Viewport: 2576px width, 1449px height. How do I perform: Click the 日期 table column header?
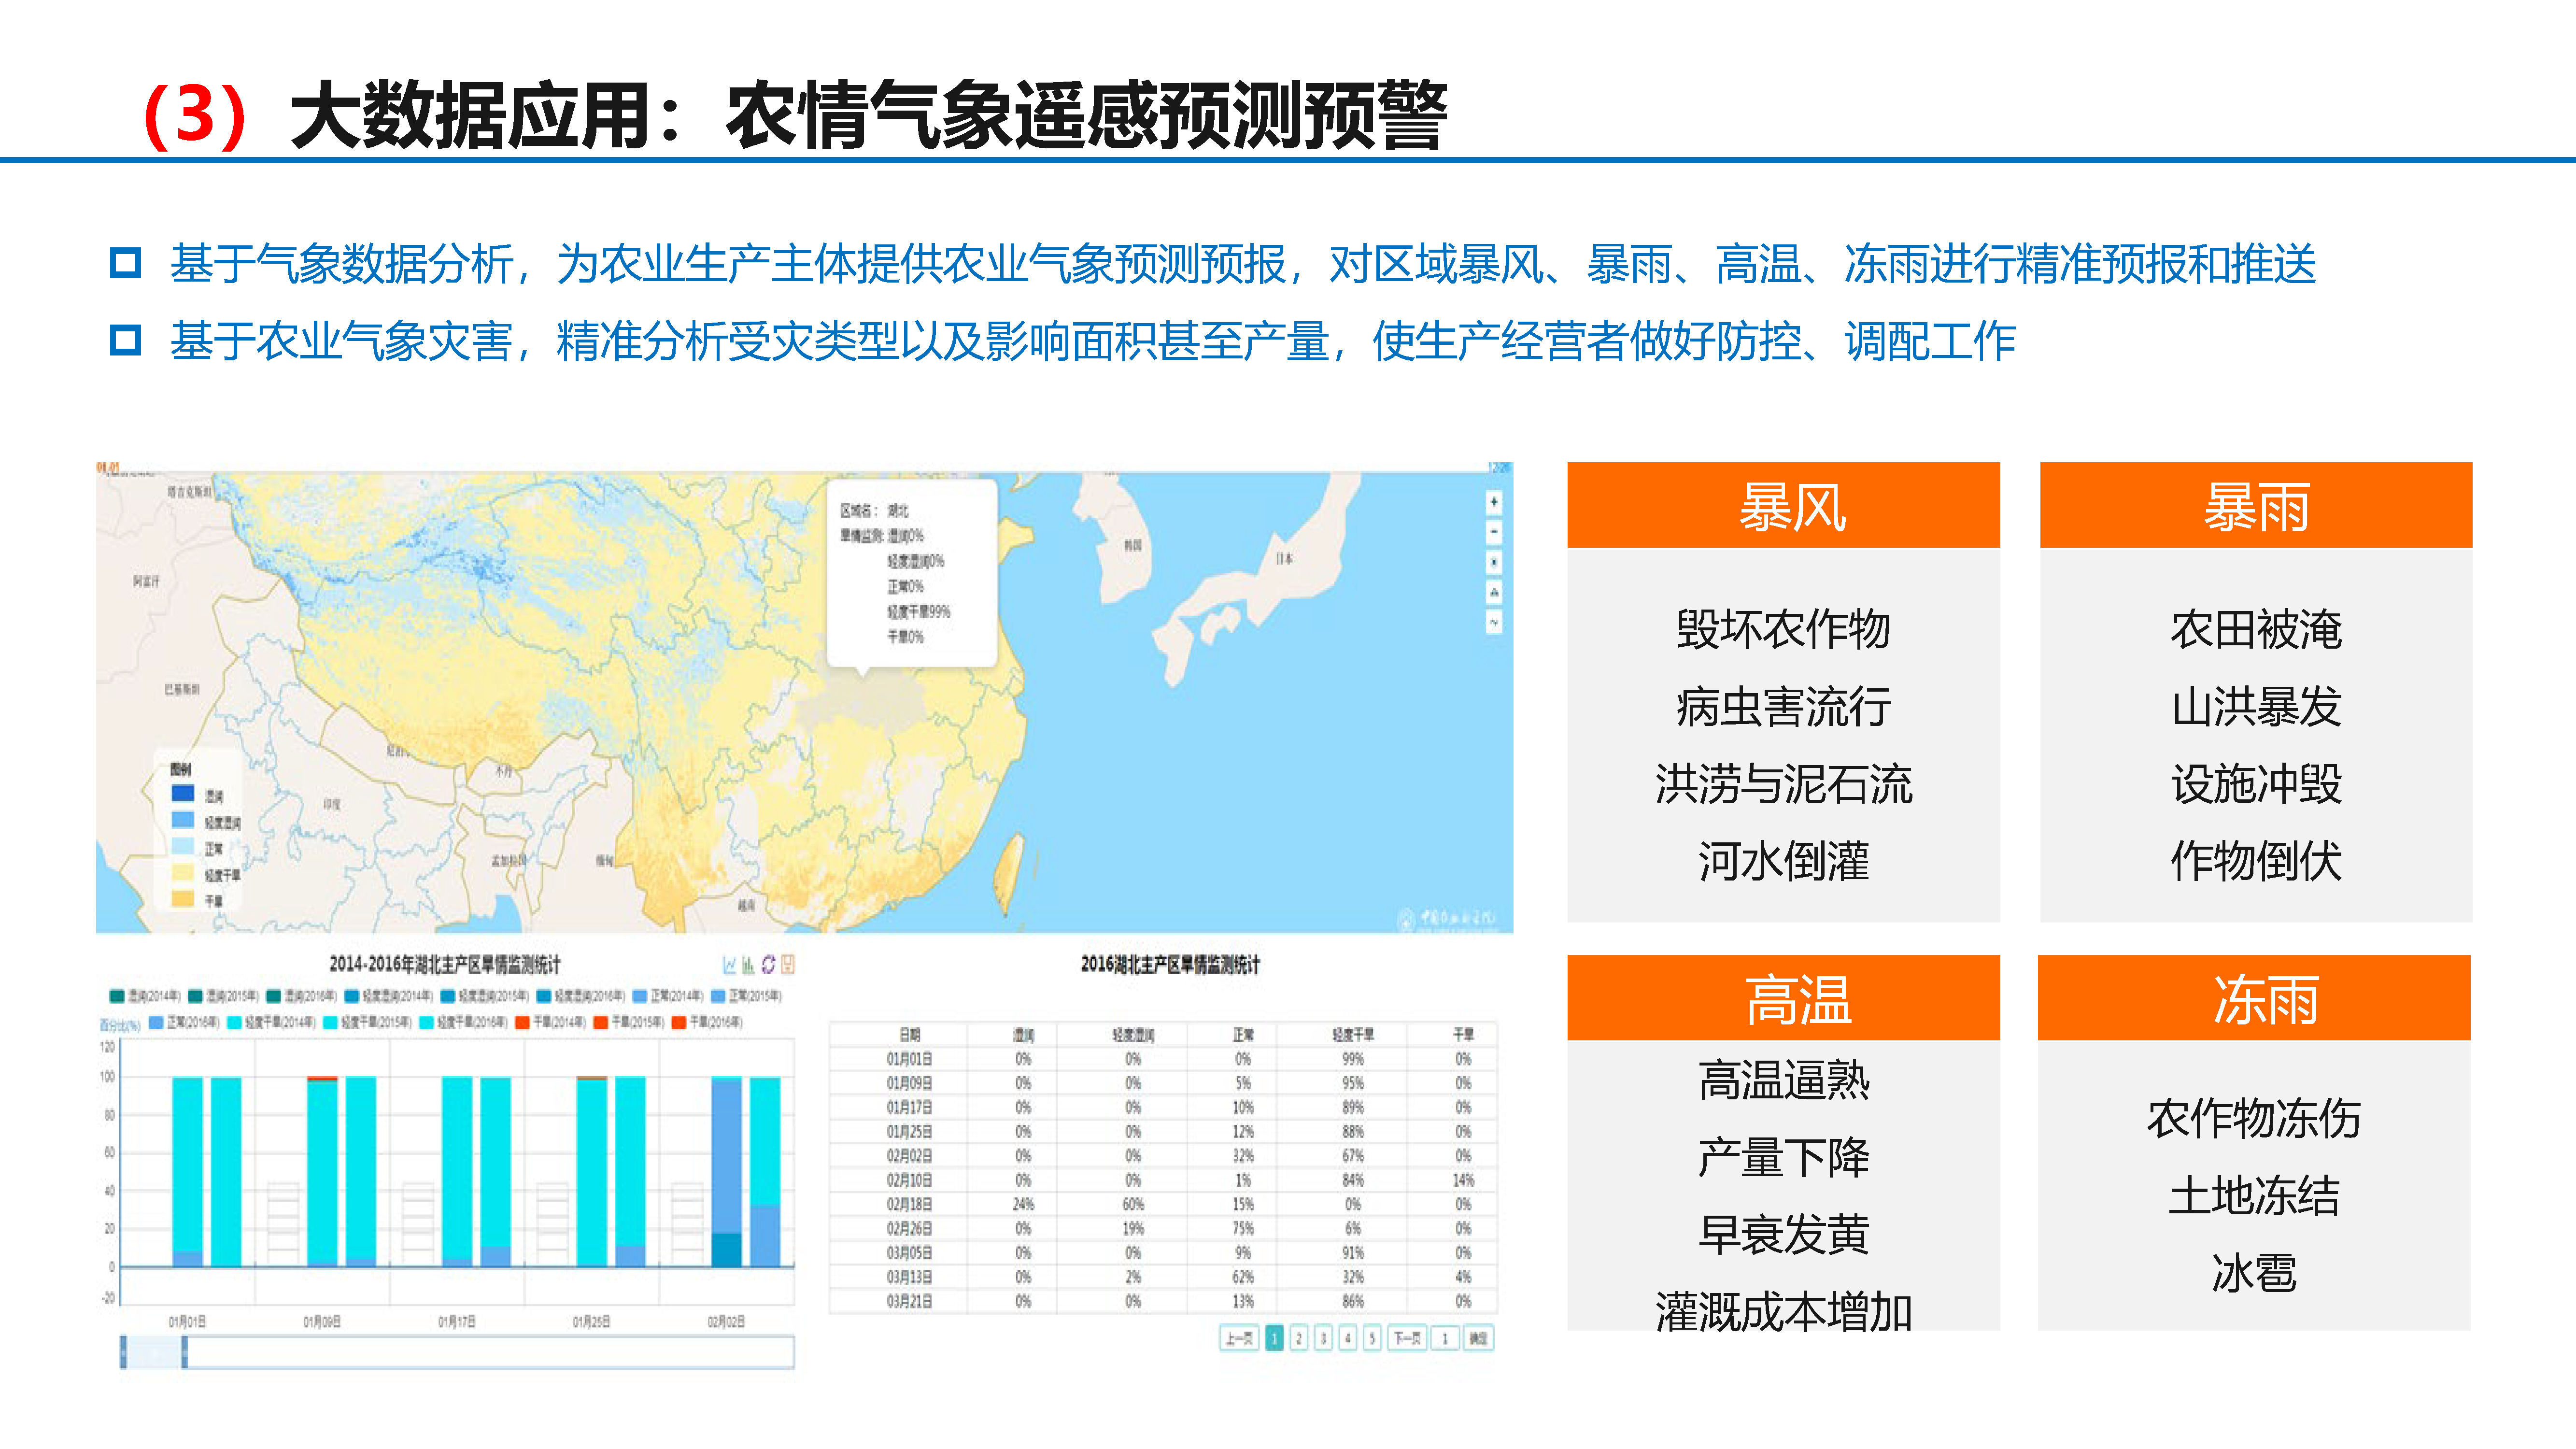tap(909, 1035)
